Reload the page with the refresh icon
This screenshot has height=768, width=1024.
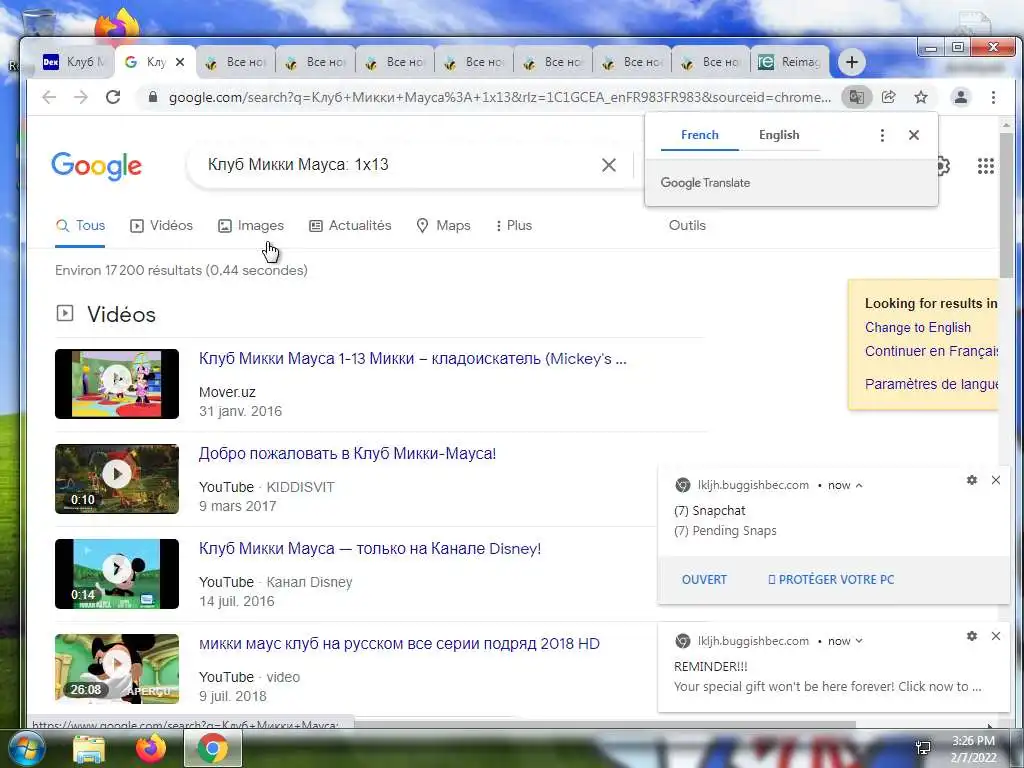coord(113,97)
